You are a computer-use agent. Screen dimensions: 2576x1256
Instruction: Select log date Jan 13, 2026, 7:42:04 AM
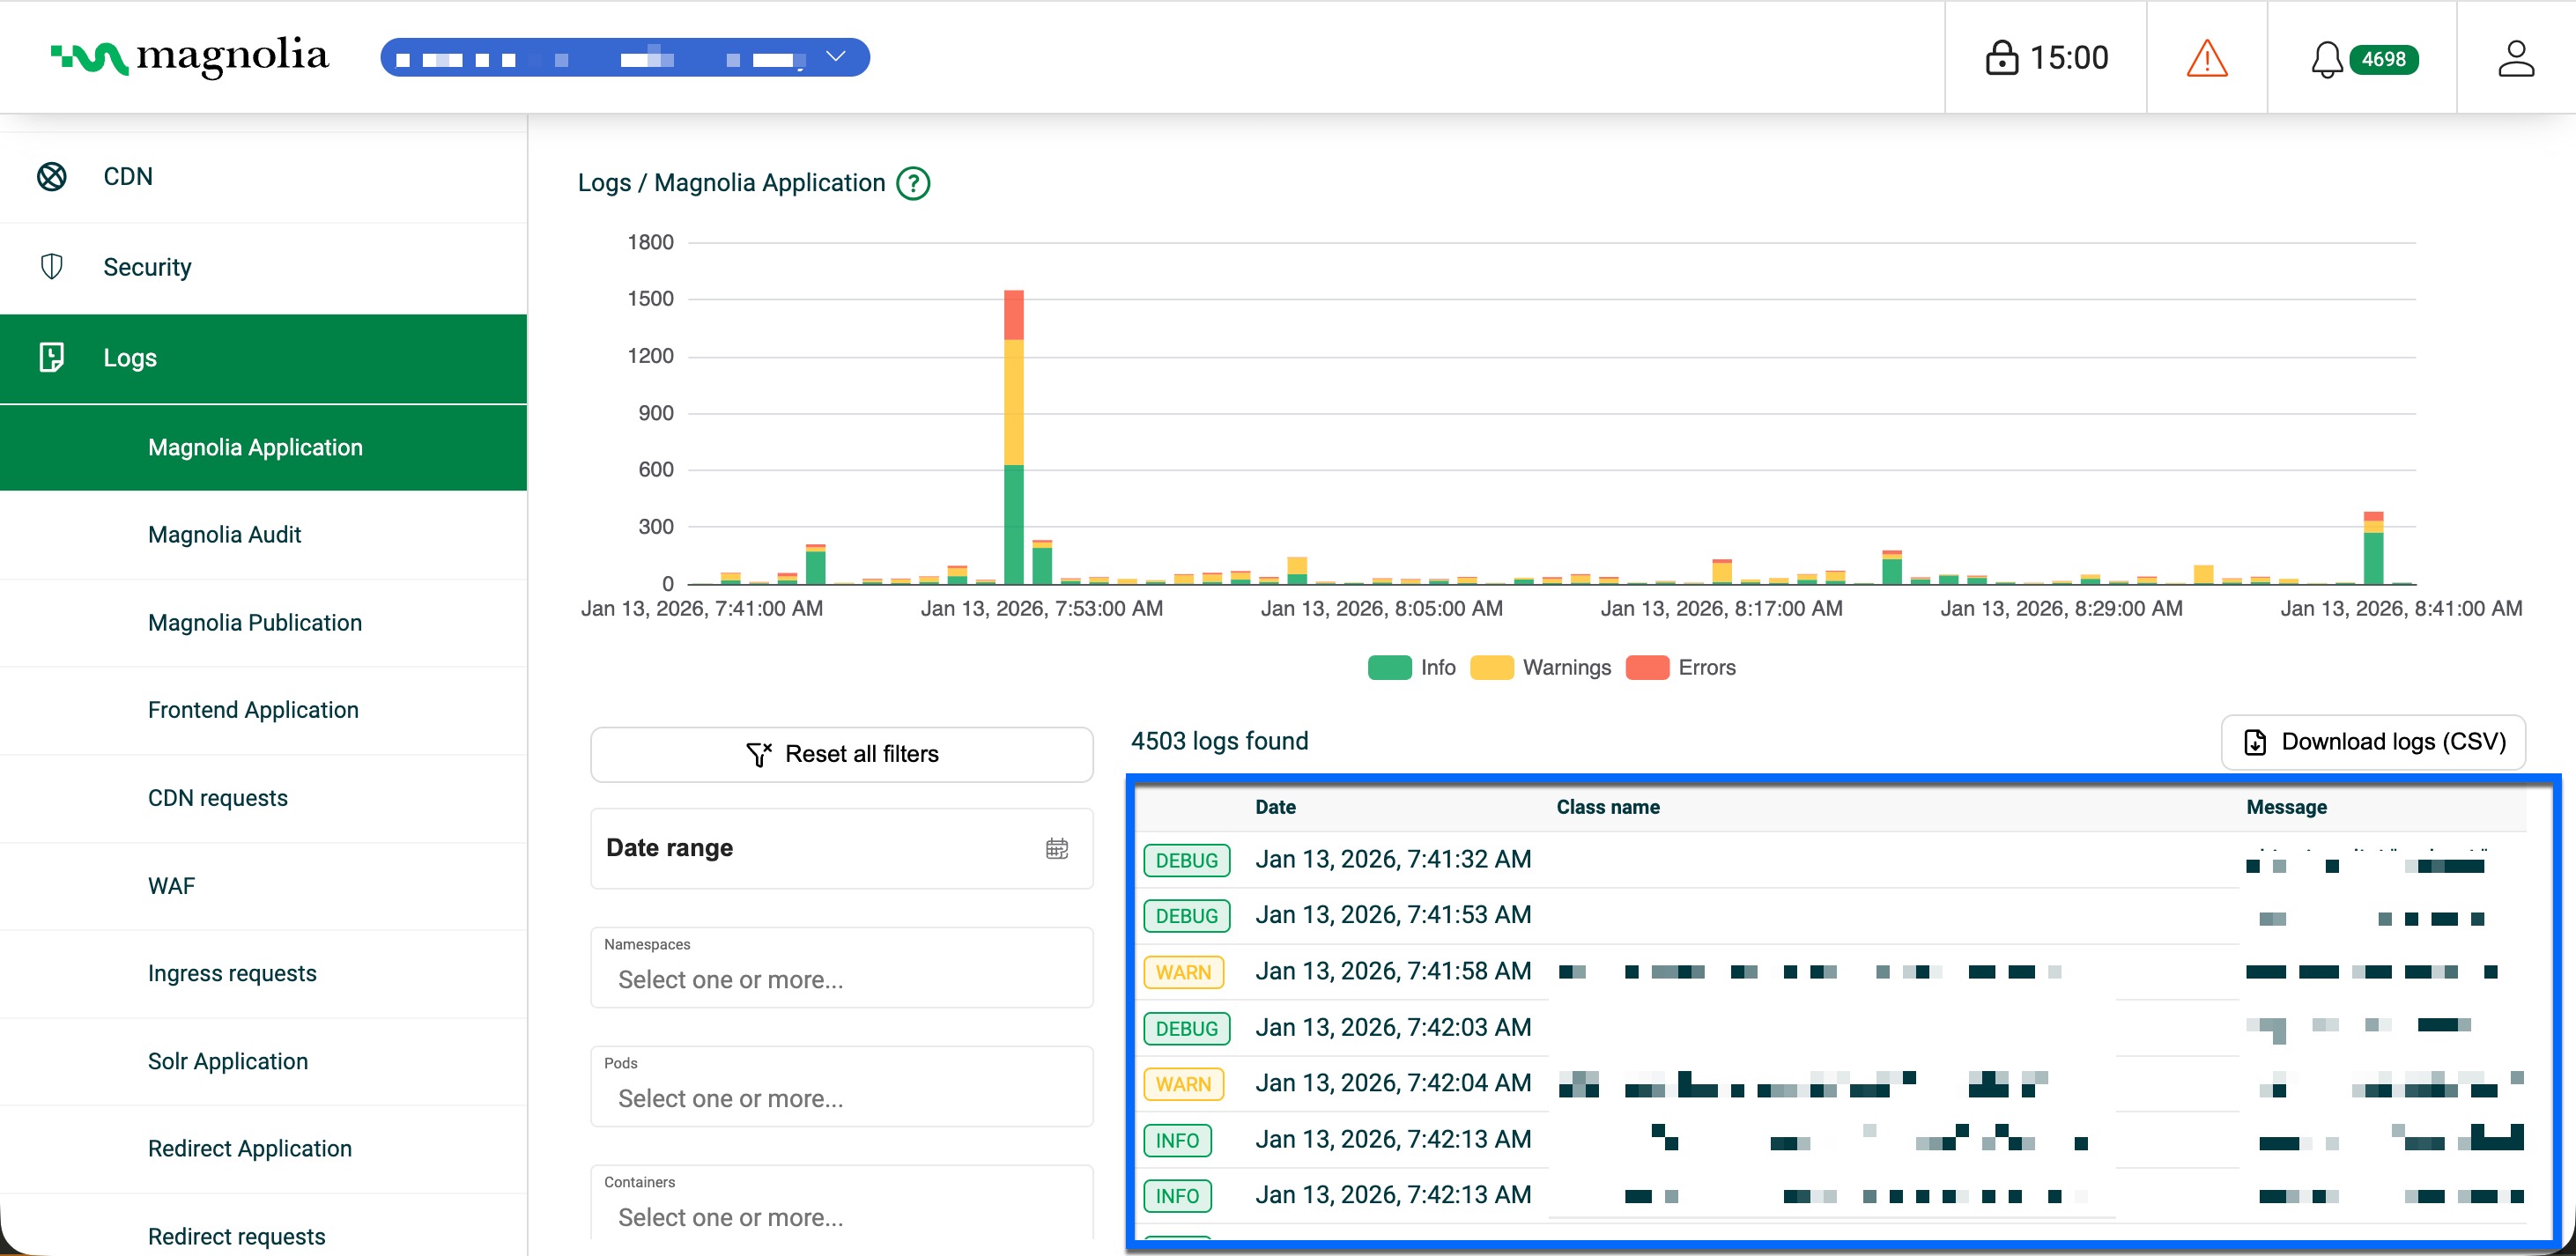tap(1393, 1083)
